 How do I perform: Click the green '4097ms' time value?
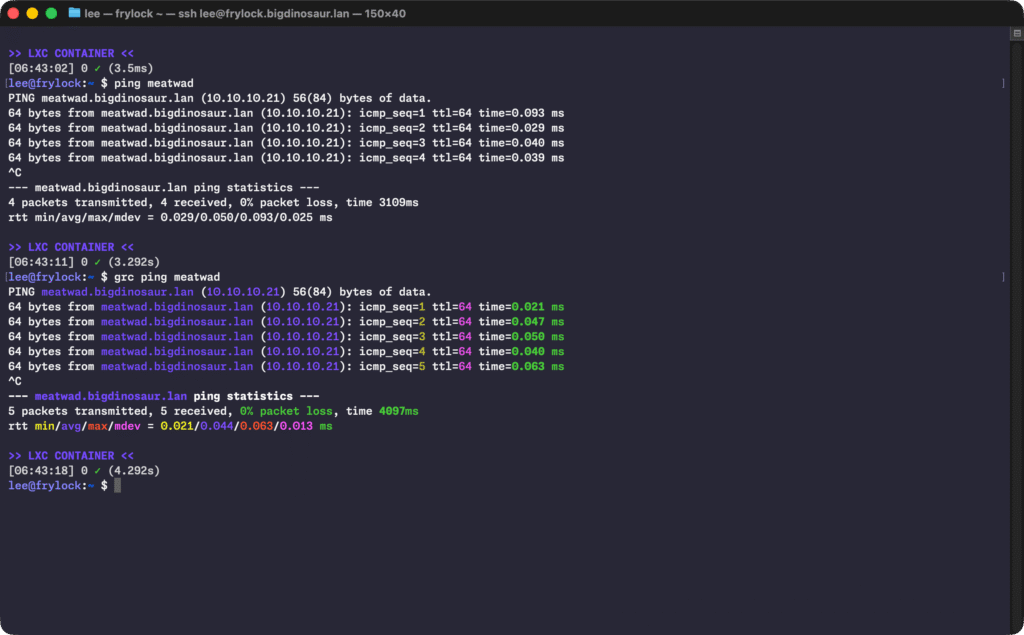click(x=398, y=412)
